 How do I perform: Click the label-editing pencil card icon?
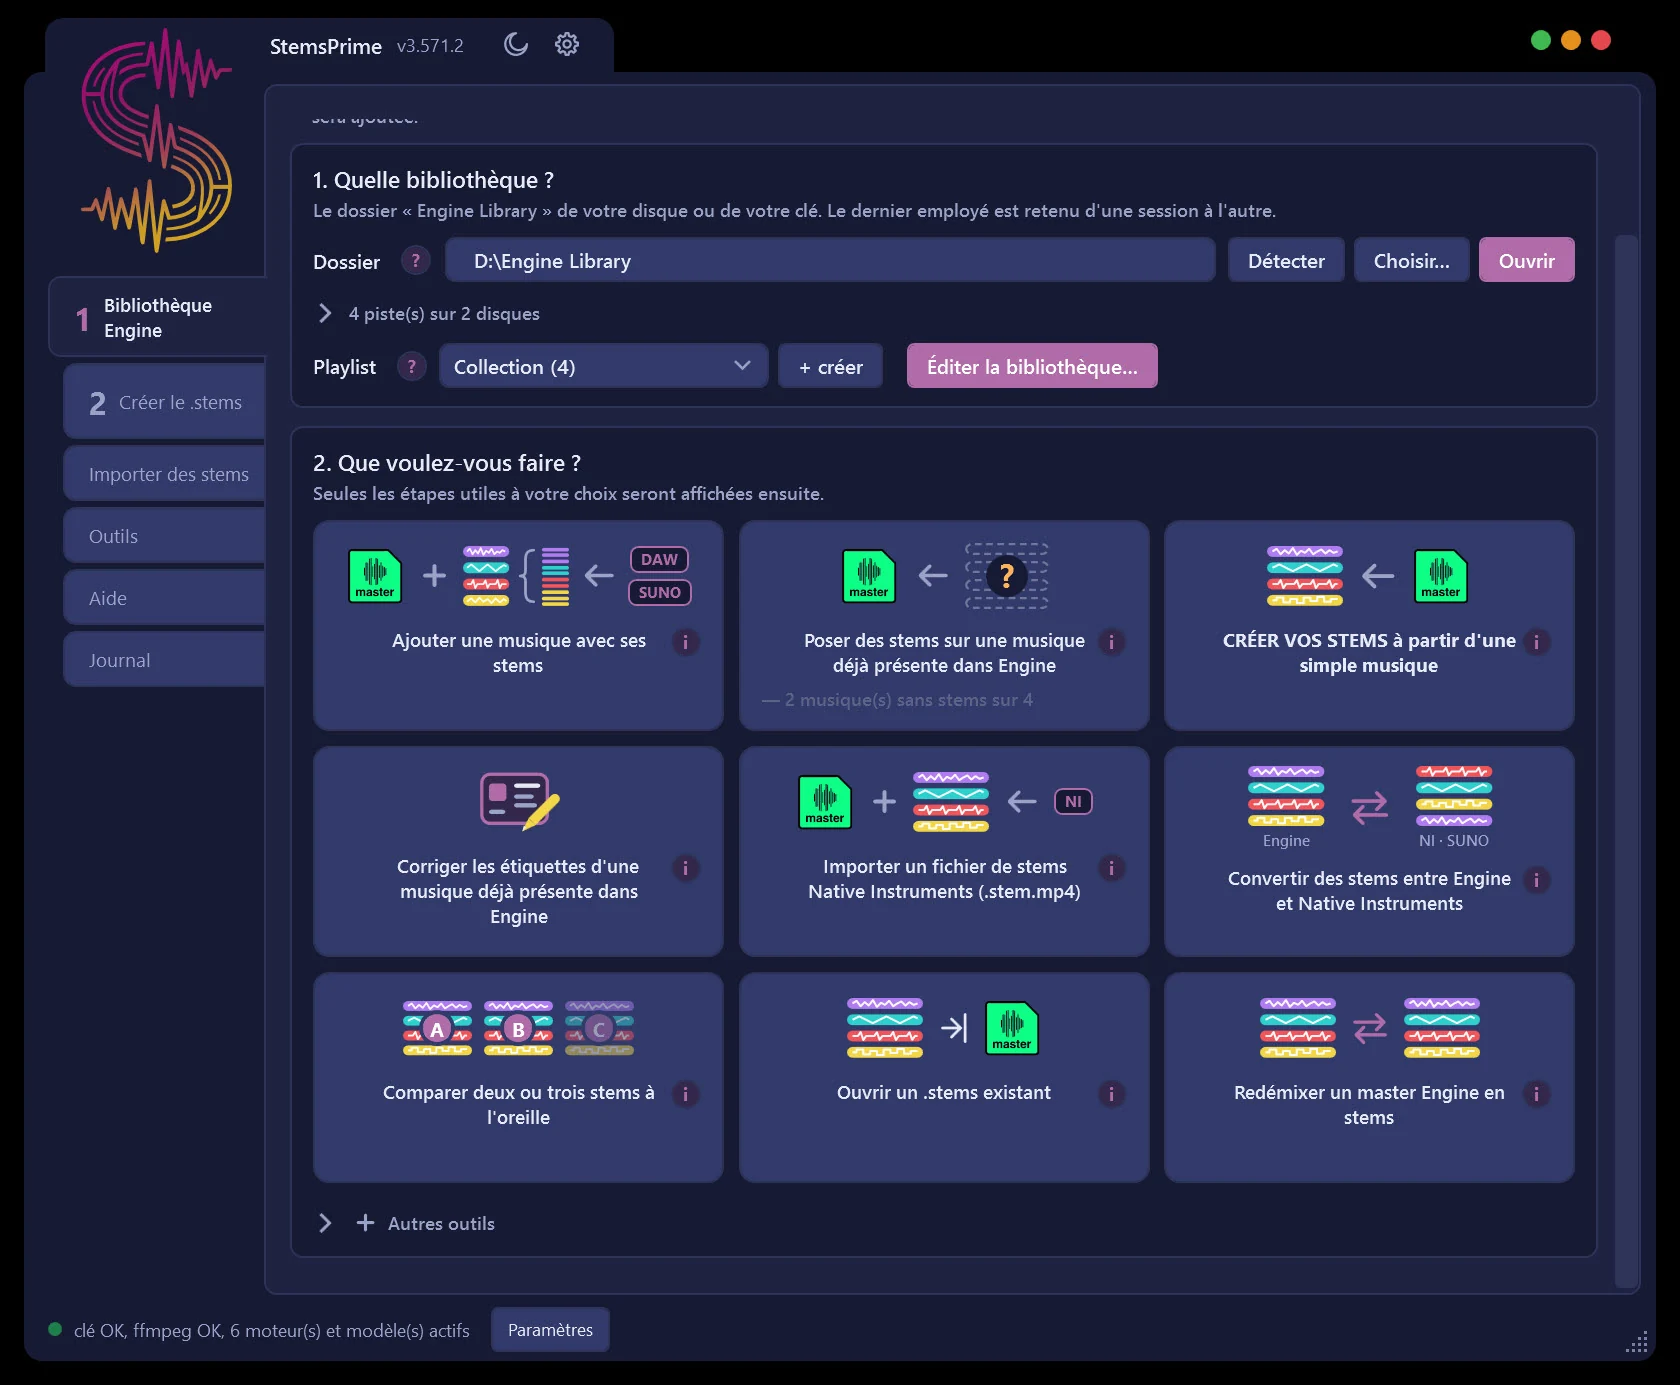[x=519, y=801]
